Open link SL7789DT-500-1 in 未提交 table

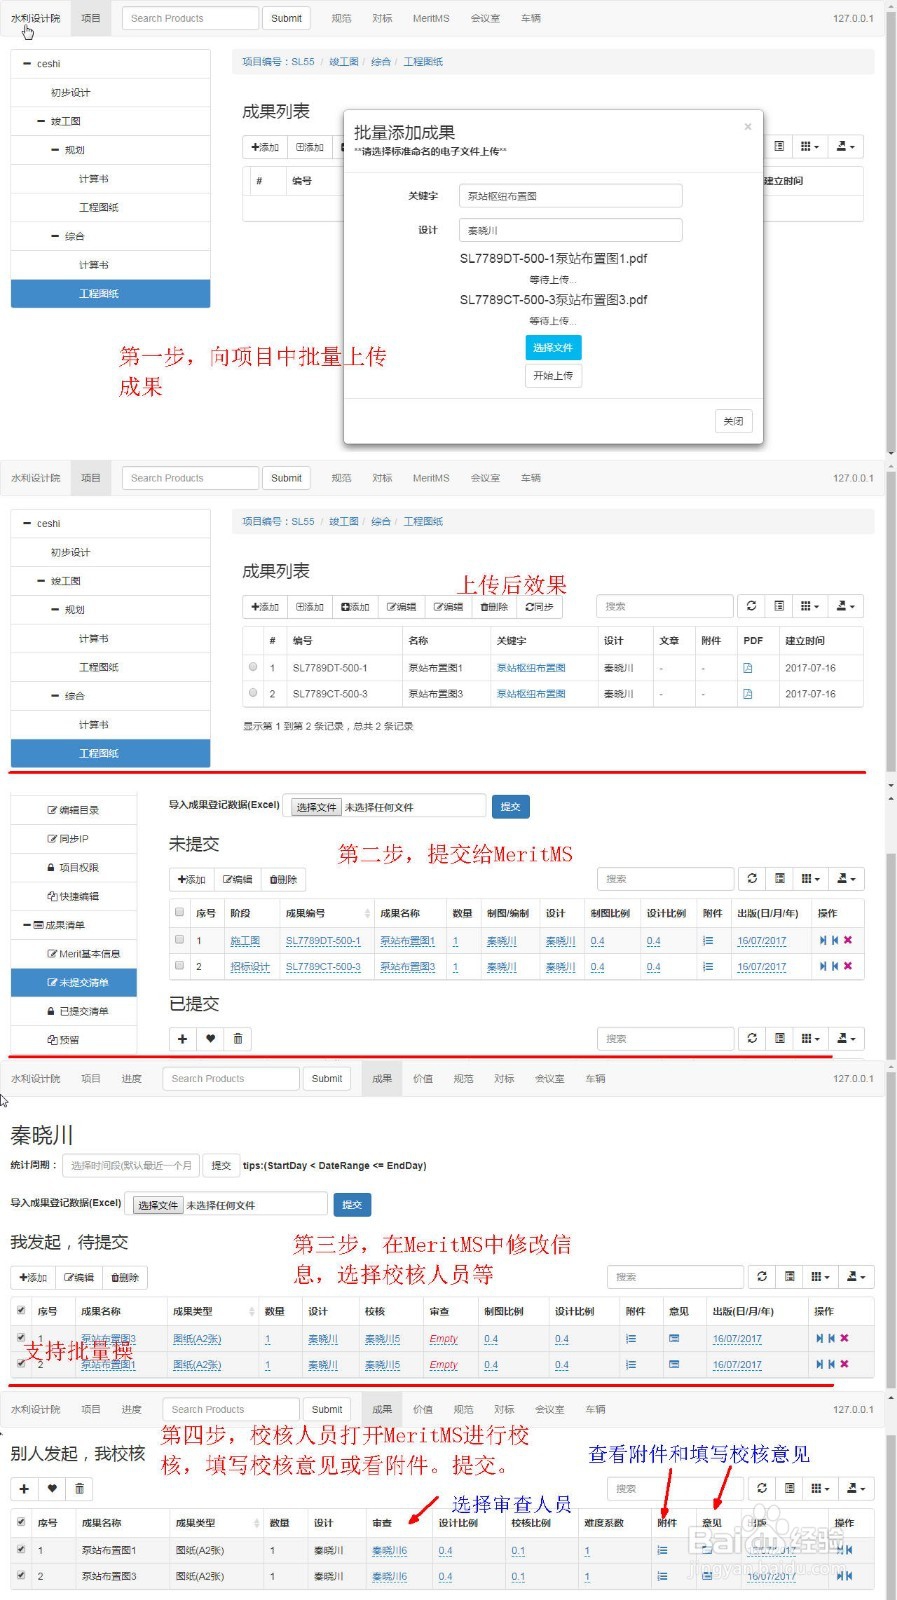click(x=323, y=941)
